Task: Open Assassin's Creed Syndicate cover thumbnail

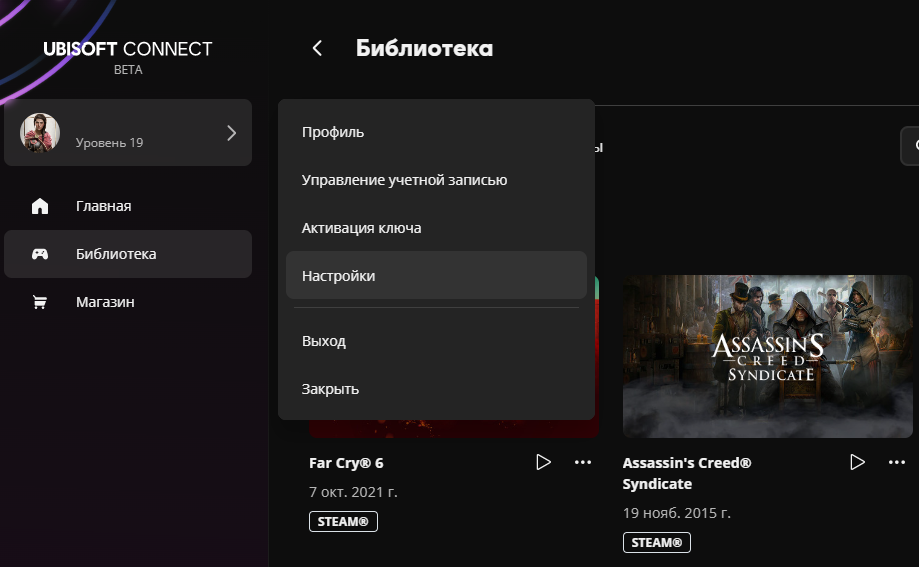Action: click(x=767, y=357)
